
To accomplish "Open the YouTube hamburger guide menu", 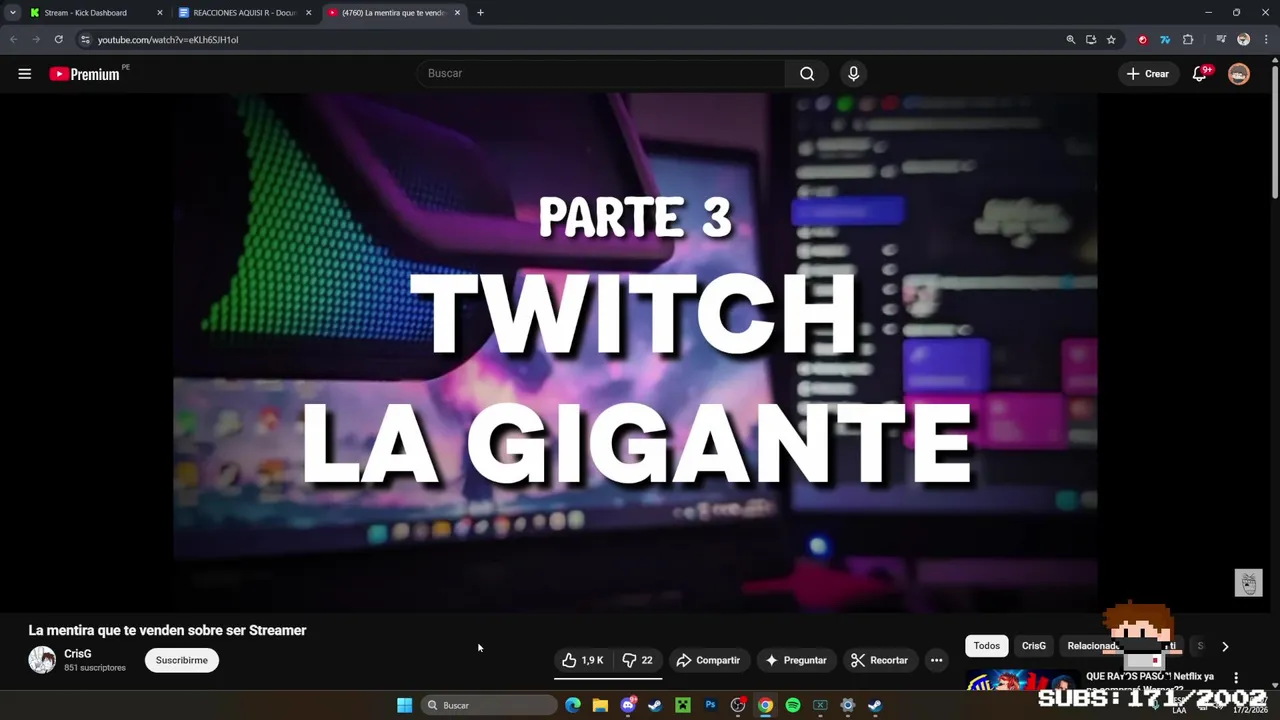I will click(x=25, y=74).
